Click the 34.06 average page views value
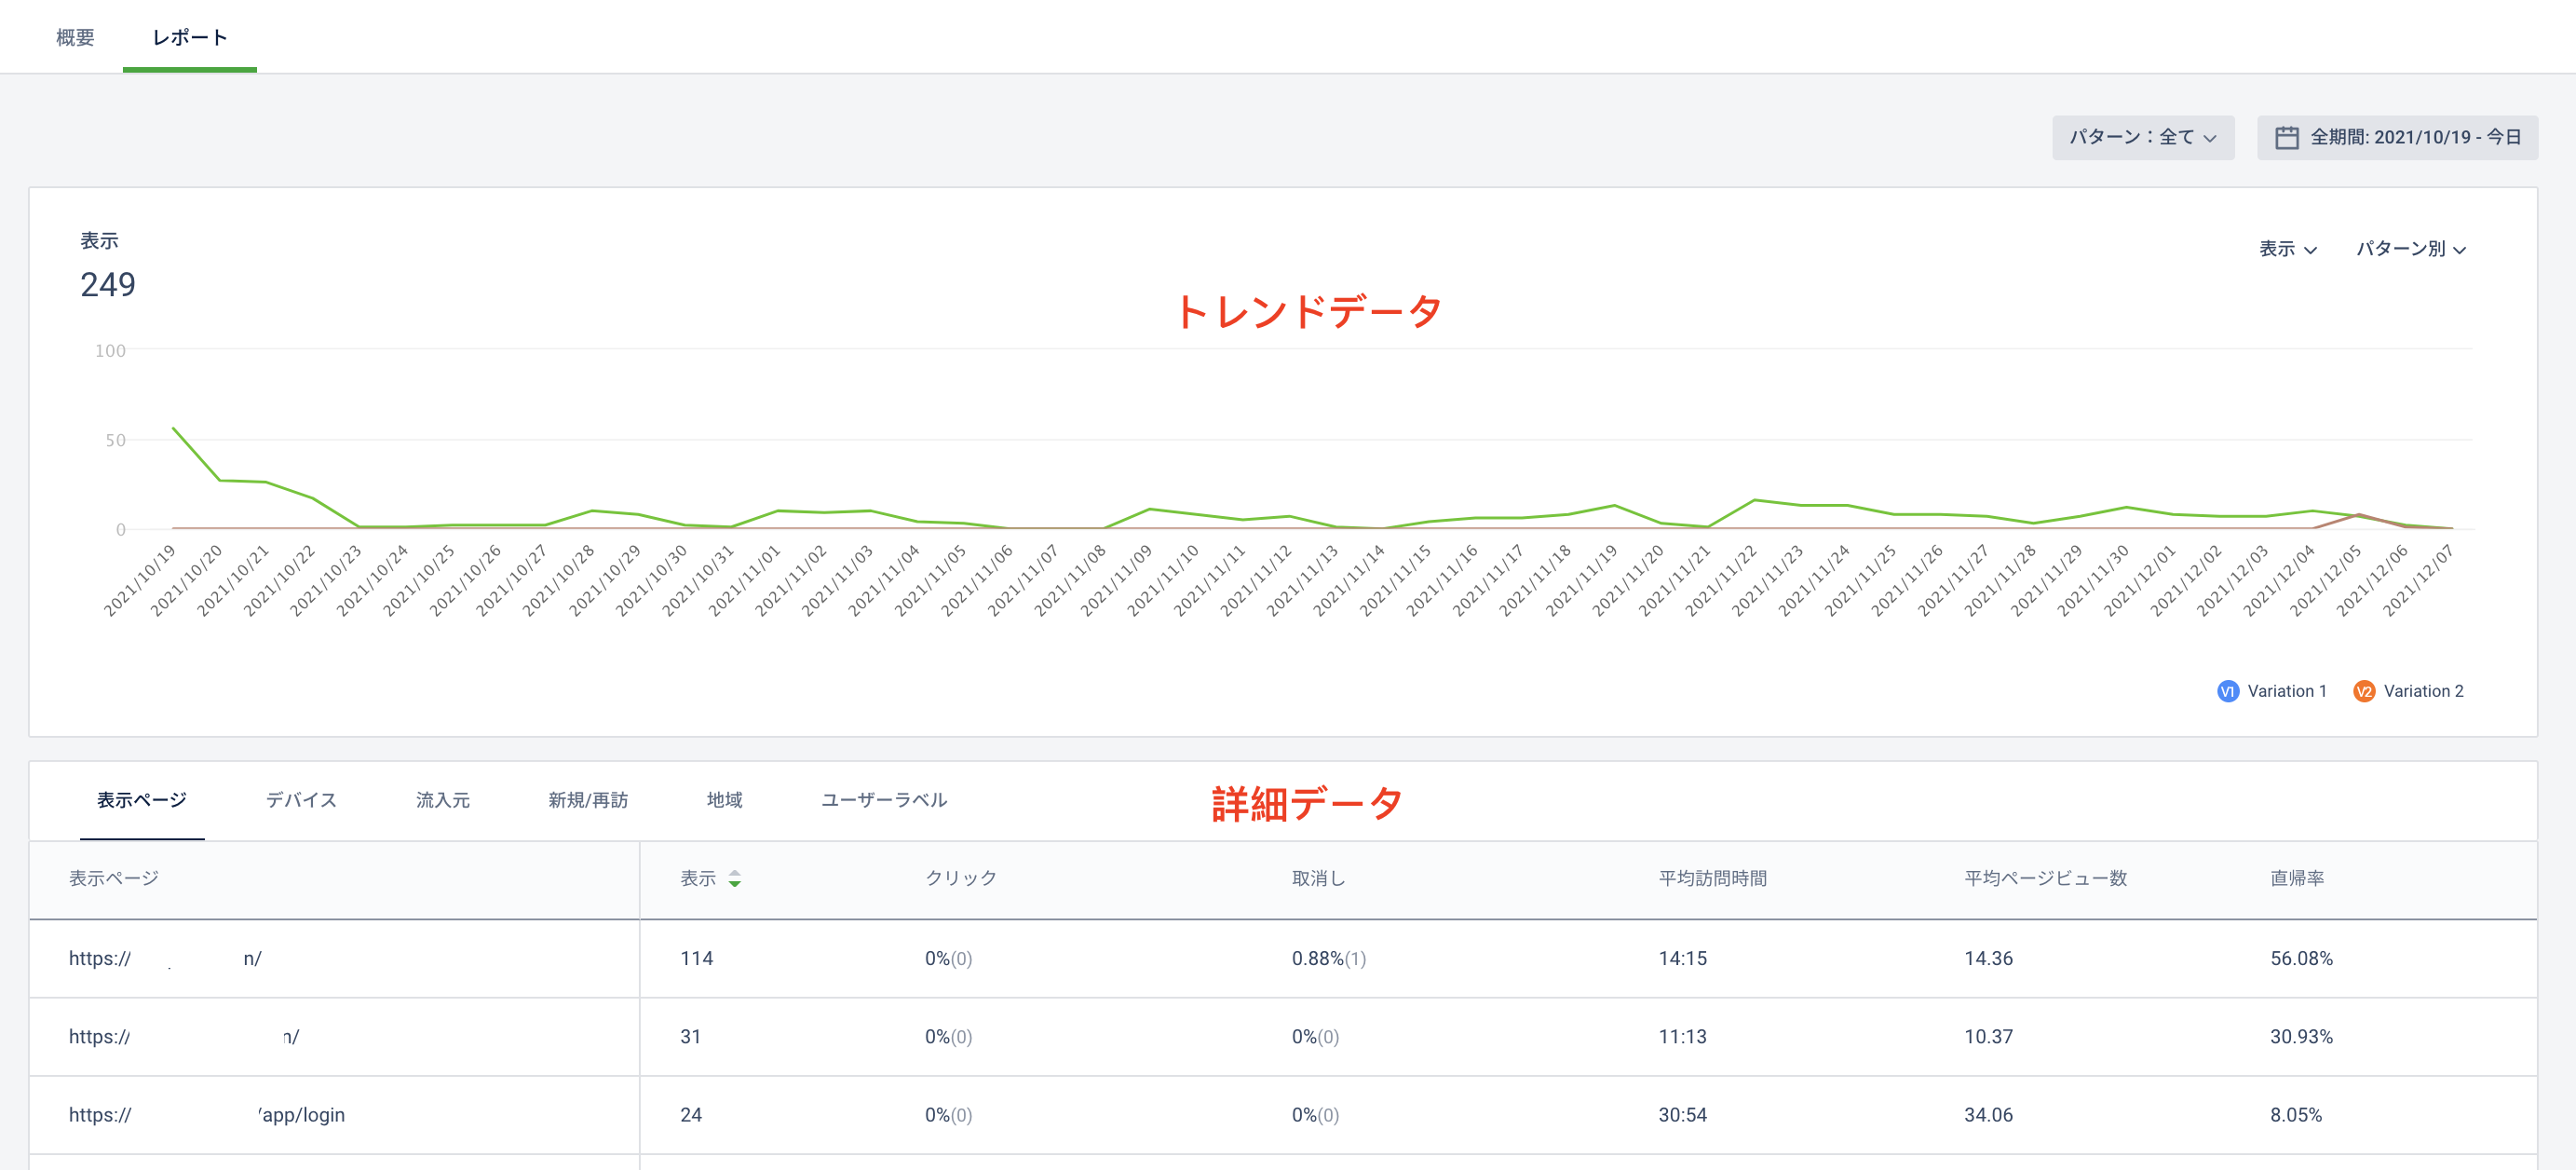The width and height of the screenshot is (2576, 1170). click(1989, 1114)
